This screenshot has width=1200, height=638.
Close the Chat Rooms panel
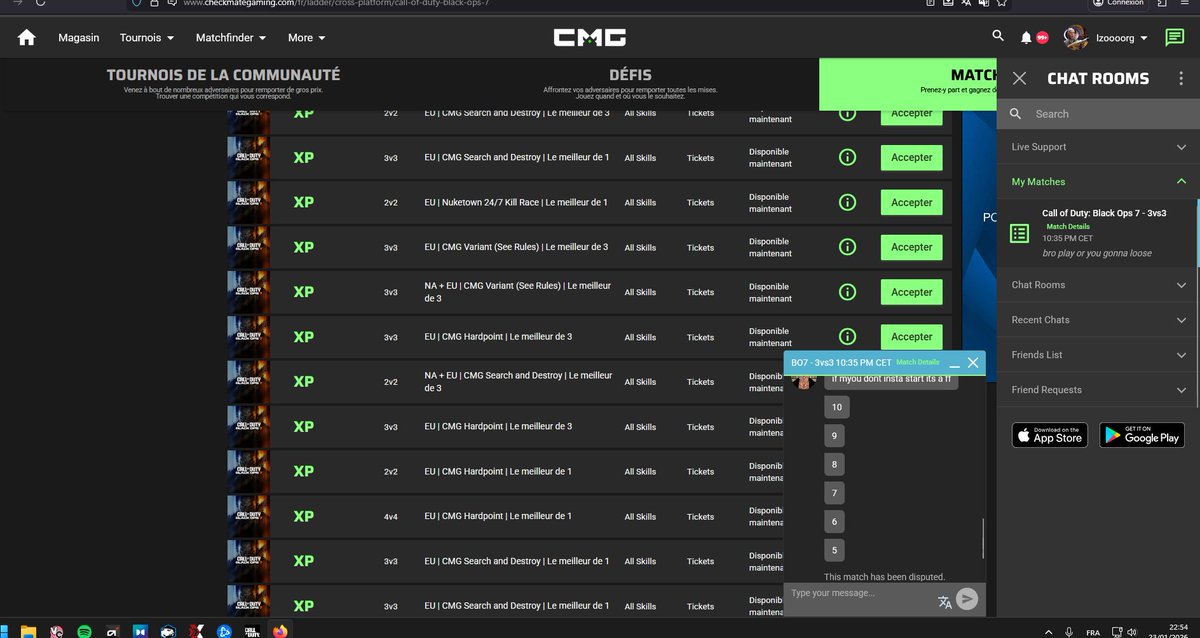click(1019, 78)
